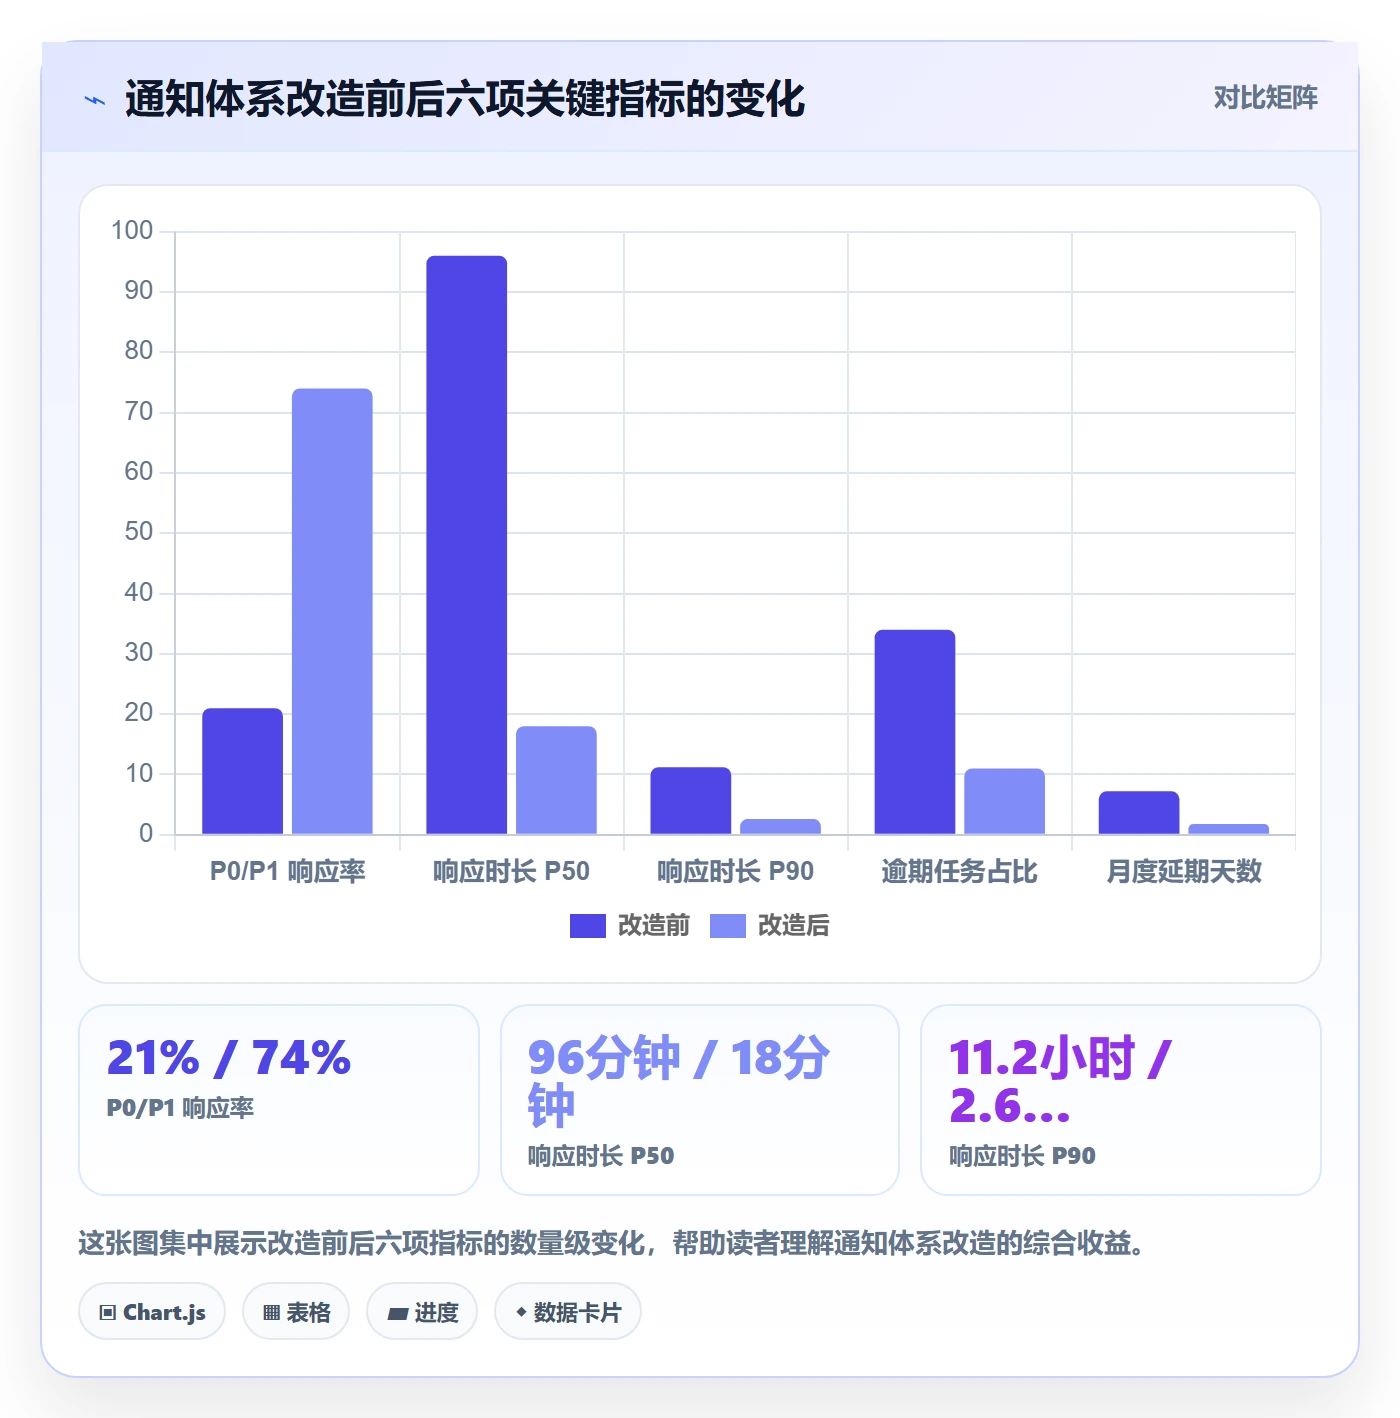Toggle the 改造后 legend color swatch

click(728, 926)
